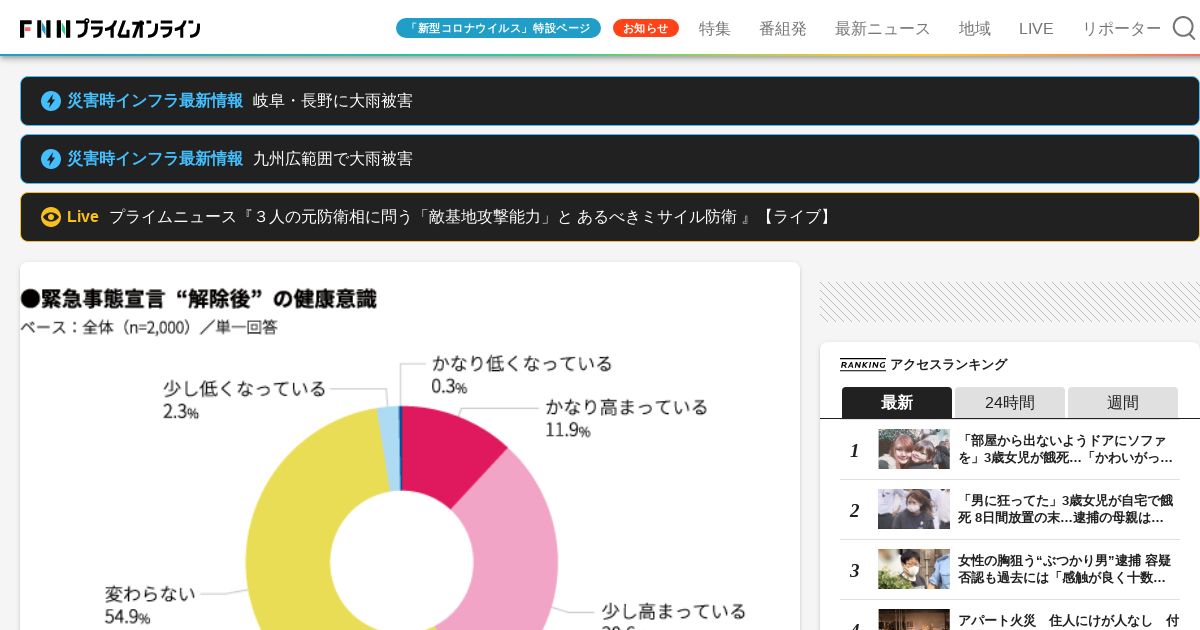Open the site search magnifier icon
Screen dimensions: 1200x630
point(1184,28)
